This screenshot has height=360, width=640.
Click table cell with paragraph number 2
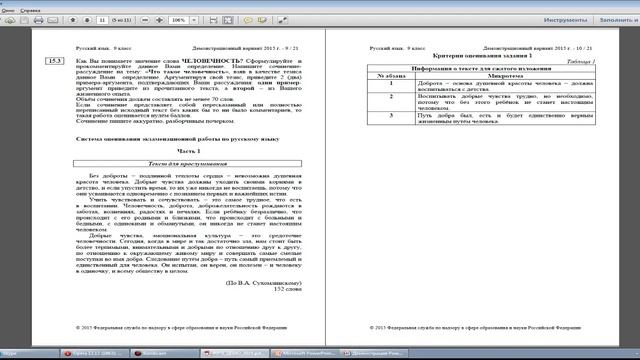(x=391, y=102)
